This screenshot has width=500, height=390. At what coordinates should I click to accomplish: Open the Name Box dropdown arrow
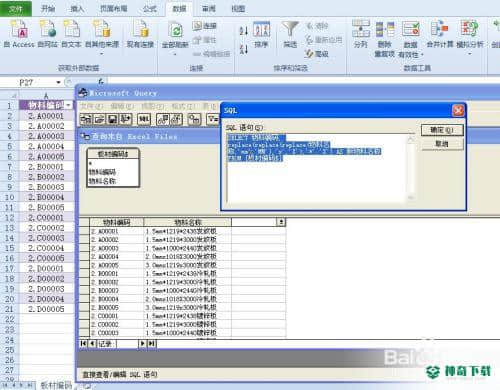(x=58, y=82)
